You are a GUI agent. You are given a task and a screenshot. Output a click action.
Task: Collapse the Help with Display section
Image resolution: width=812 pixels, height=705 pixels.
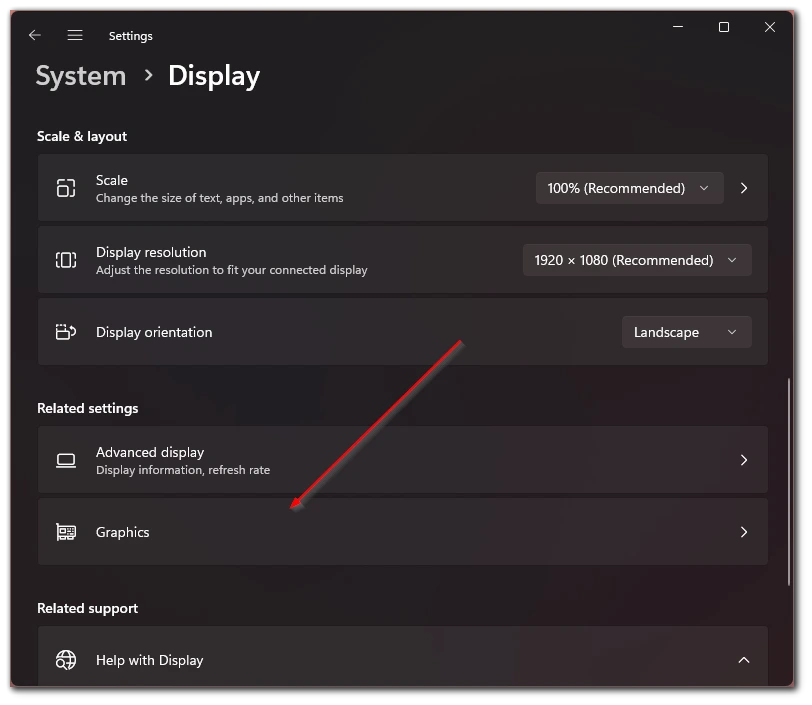click(744, 660)
